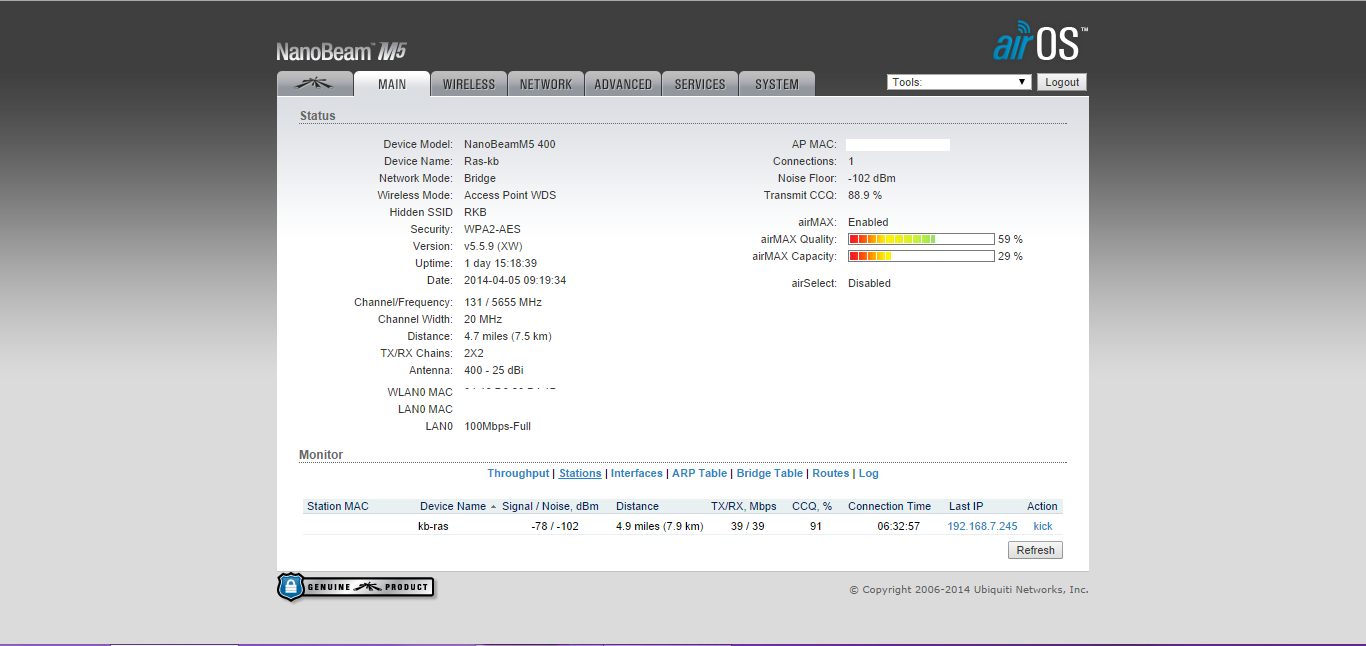The image size is (1366, 646).
Task: Sort by the Station MAC column
Action: (338, 506)
